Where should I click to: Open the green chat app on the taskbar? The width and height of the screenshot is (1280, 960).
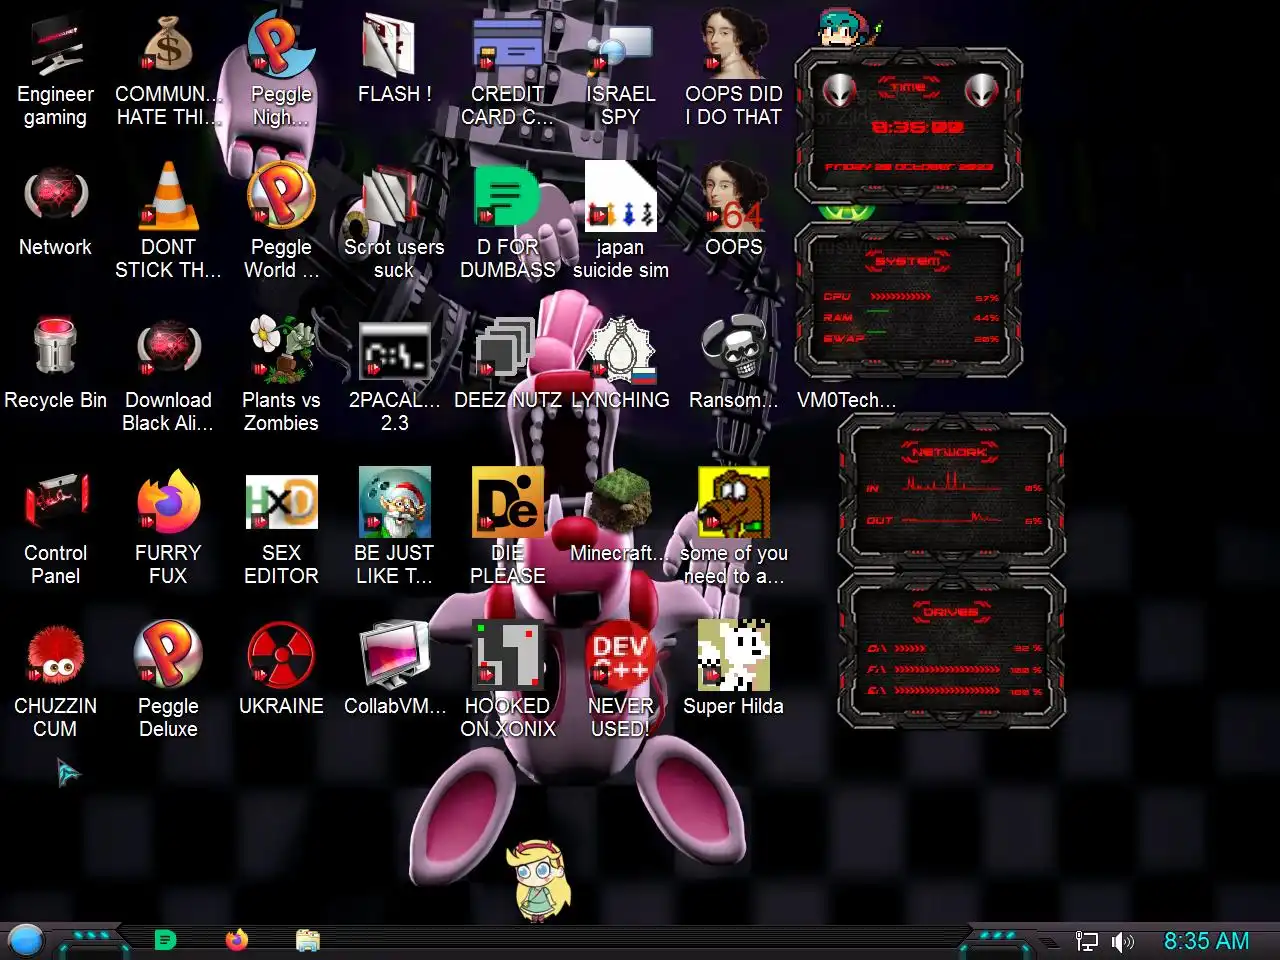click(x=166, y=940)
